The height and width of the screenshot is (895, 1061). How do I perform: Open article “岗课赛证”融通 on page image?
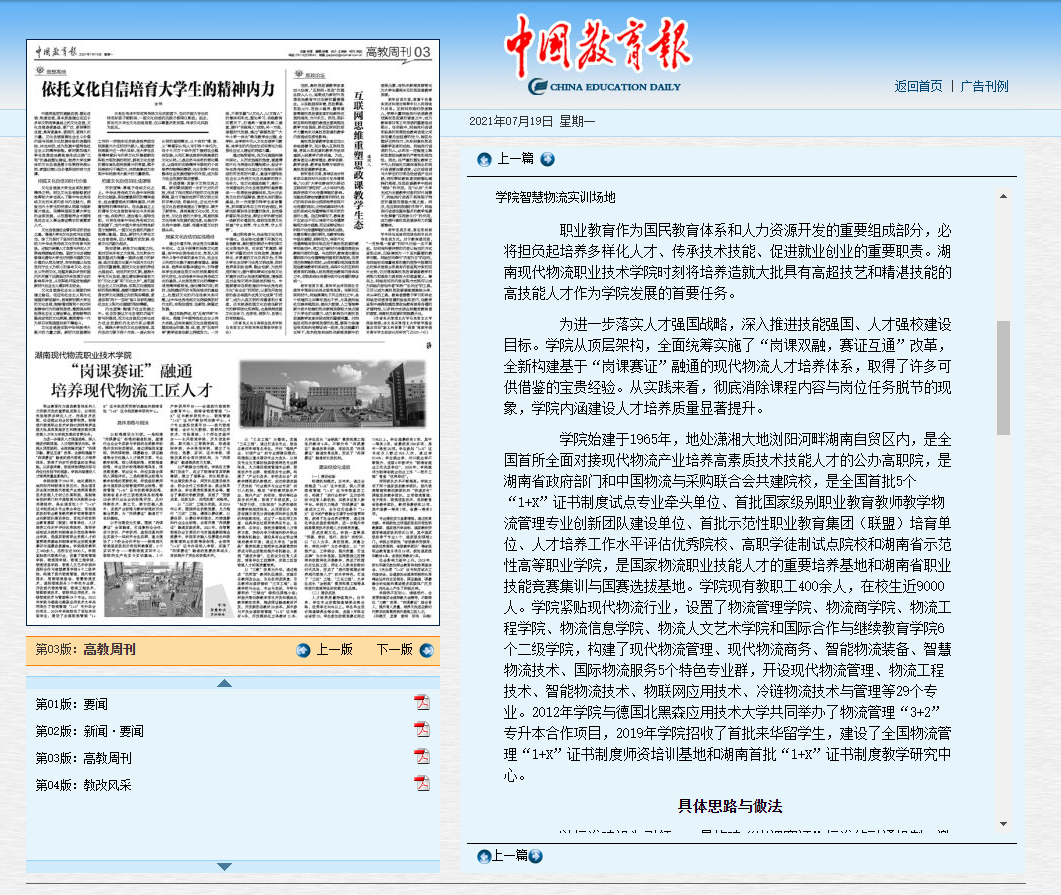coord(132,380)
